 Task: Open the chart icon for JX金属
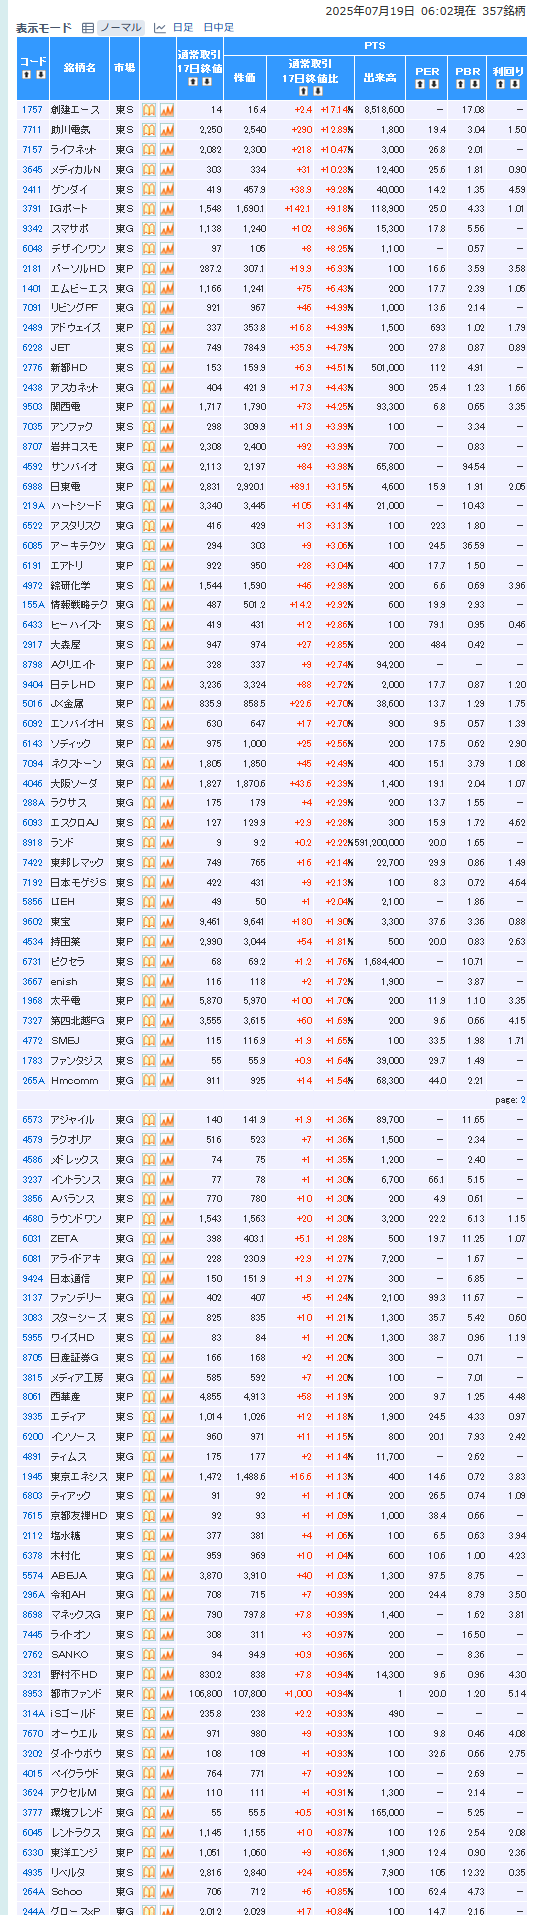(x=166, y=704)
